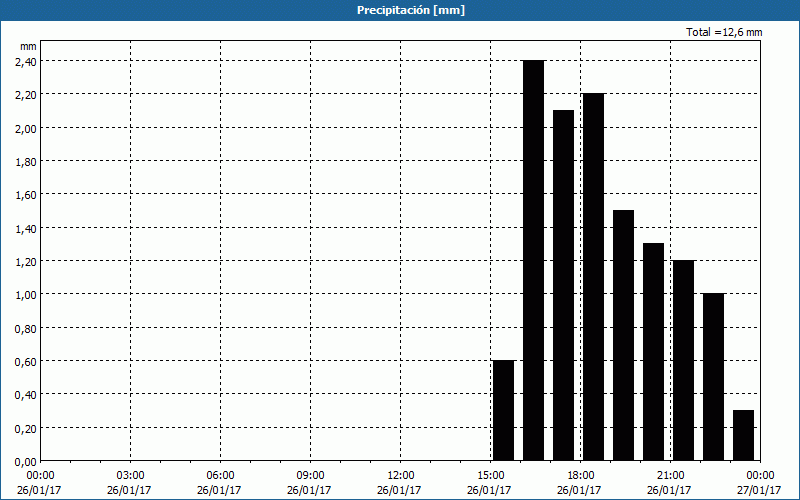The height and width of the screenshot is (500, 800).
Task: Click the 1,60 y-axis value
Action: (x=26, y=195)
